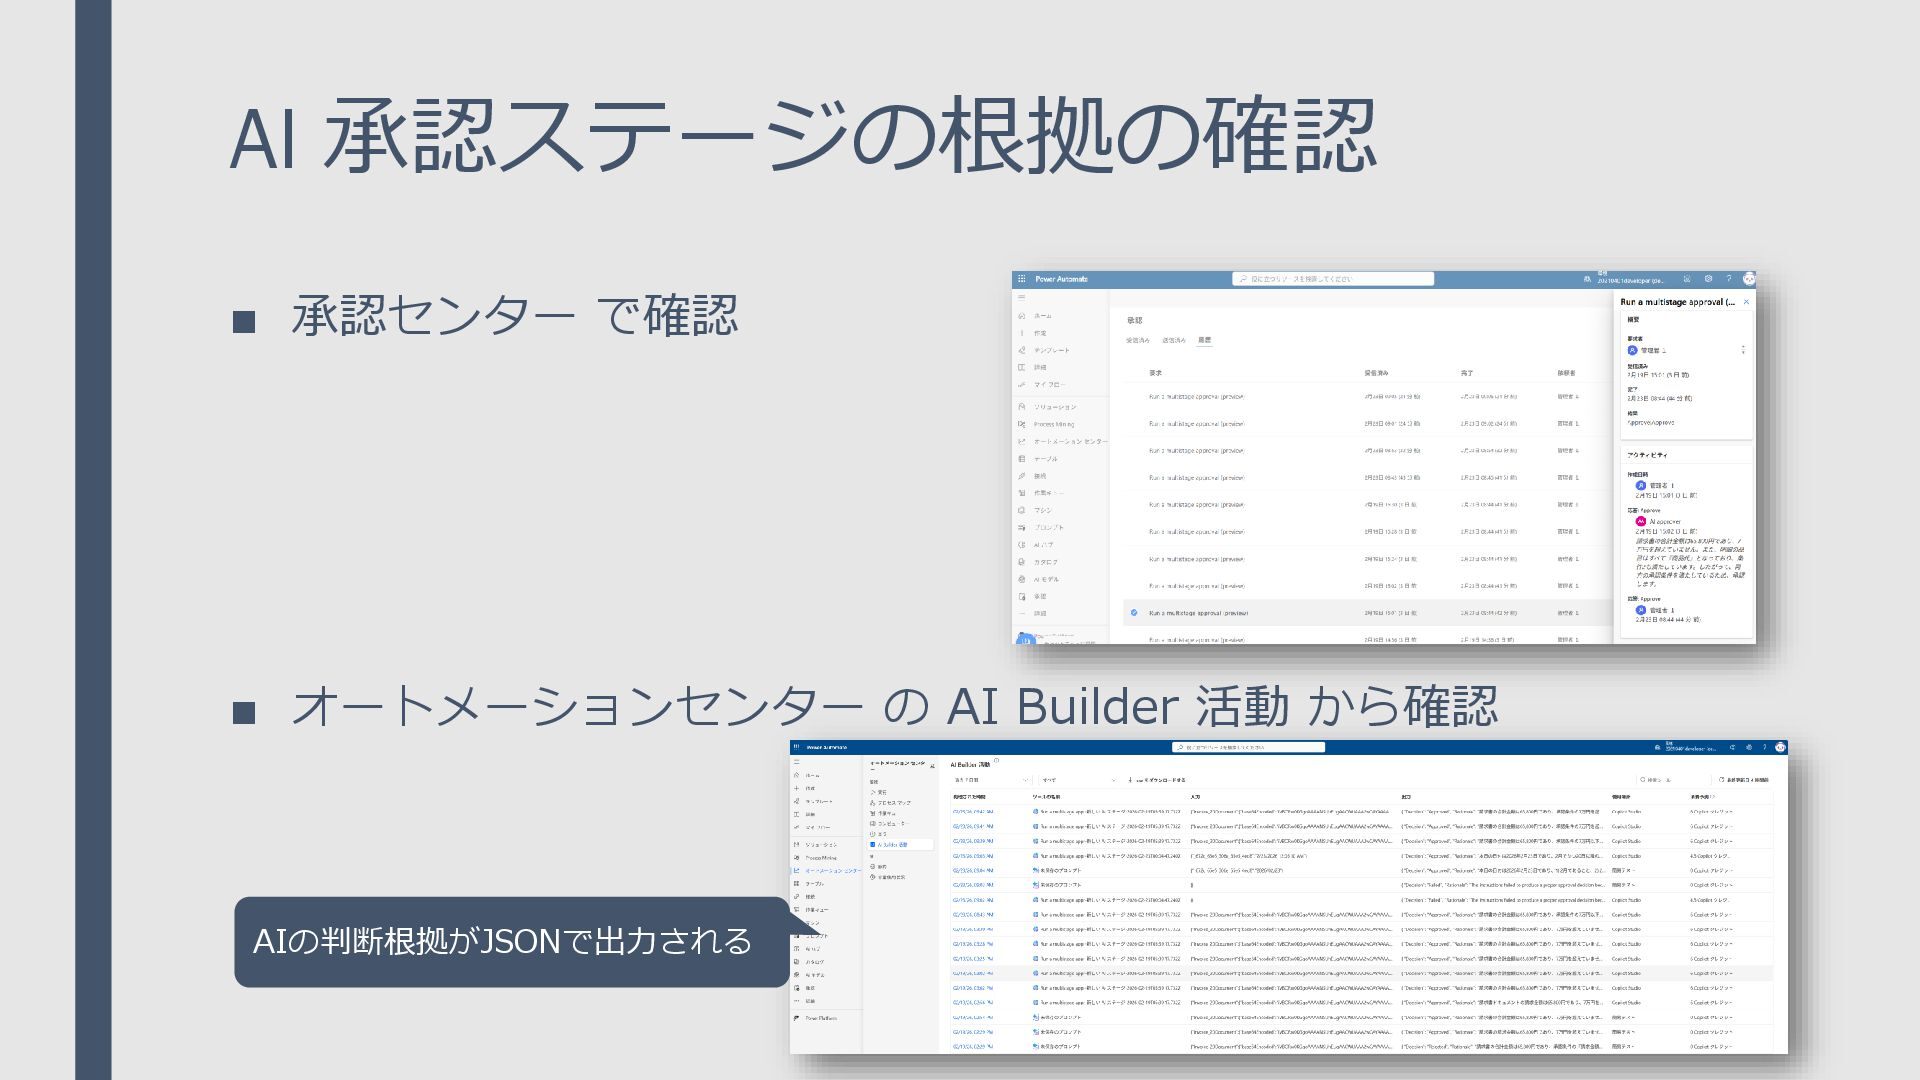Open the date range dropdown in AI Builder activity
This screenshot has height=1080, width=1920.
[990, 780]
